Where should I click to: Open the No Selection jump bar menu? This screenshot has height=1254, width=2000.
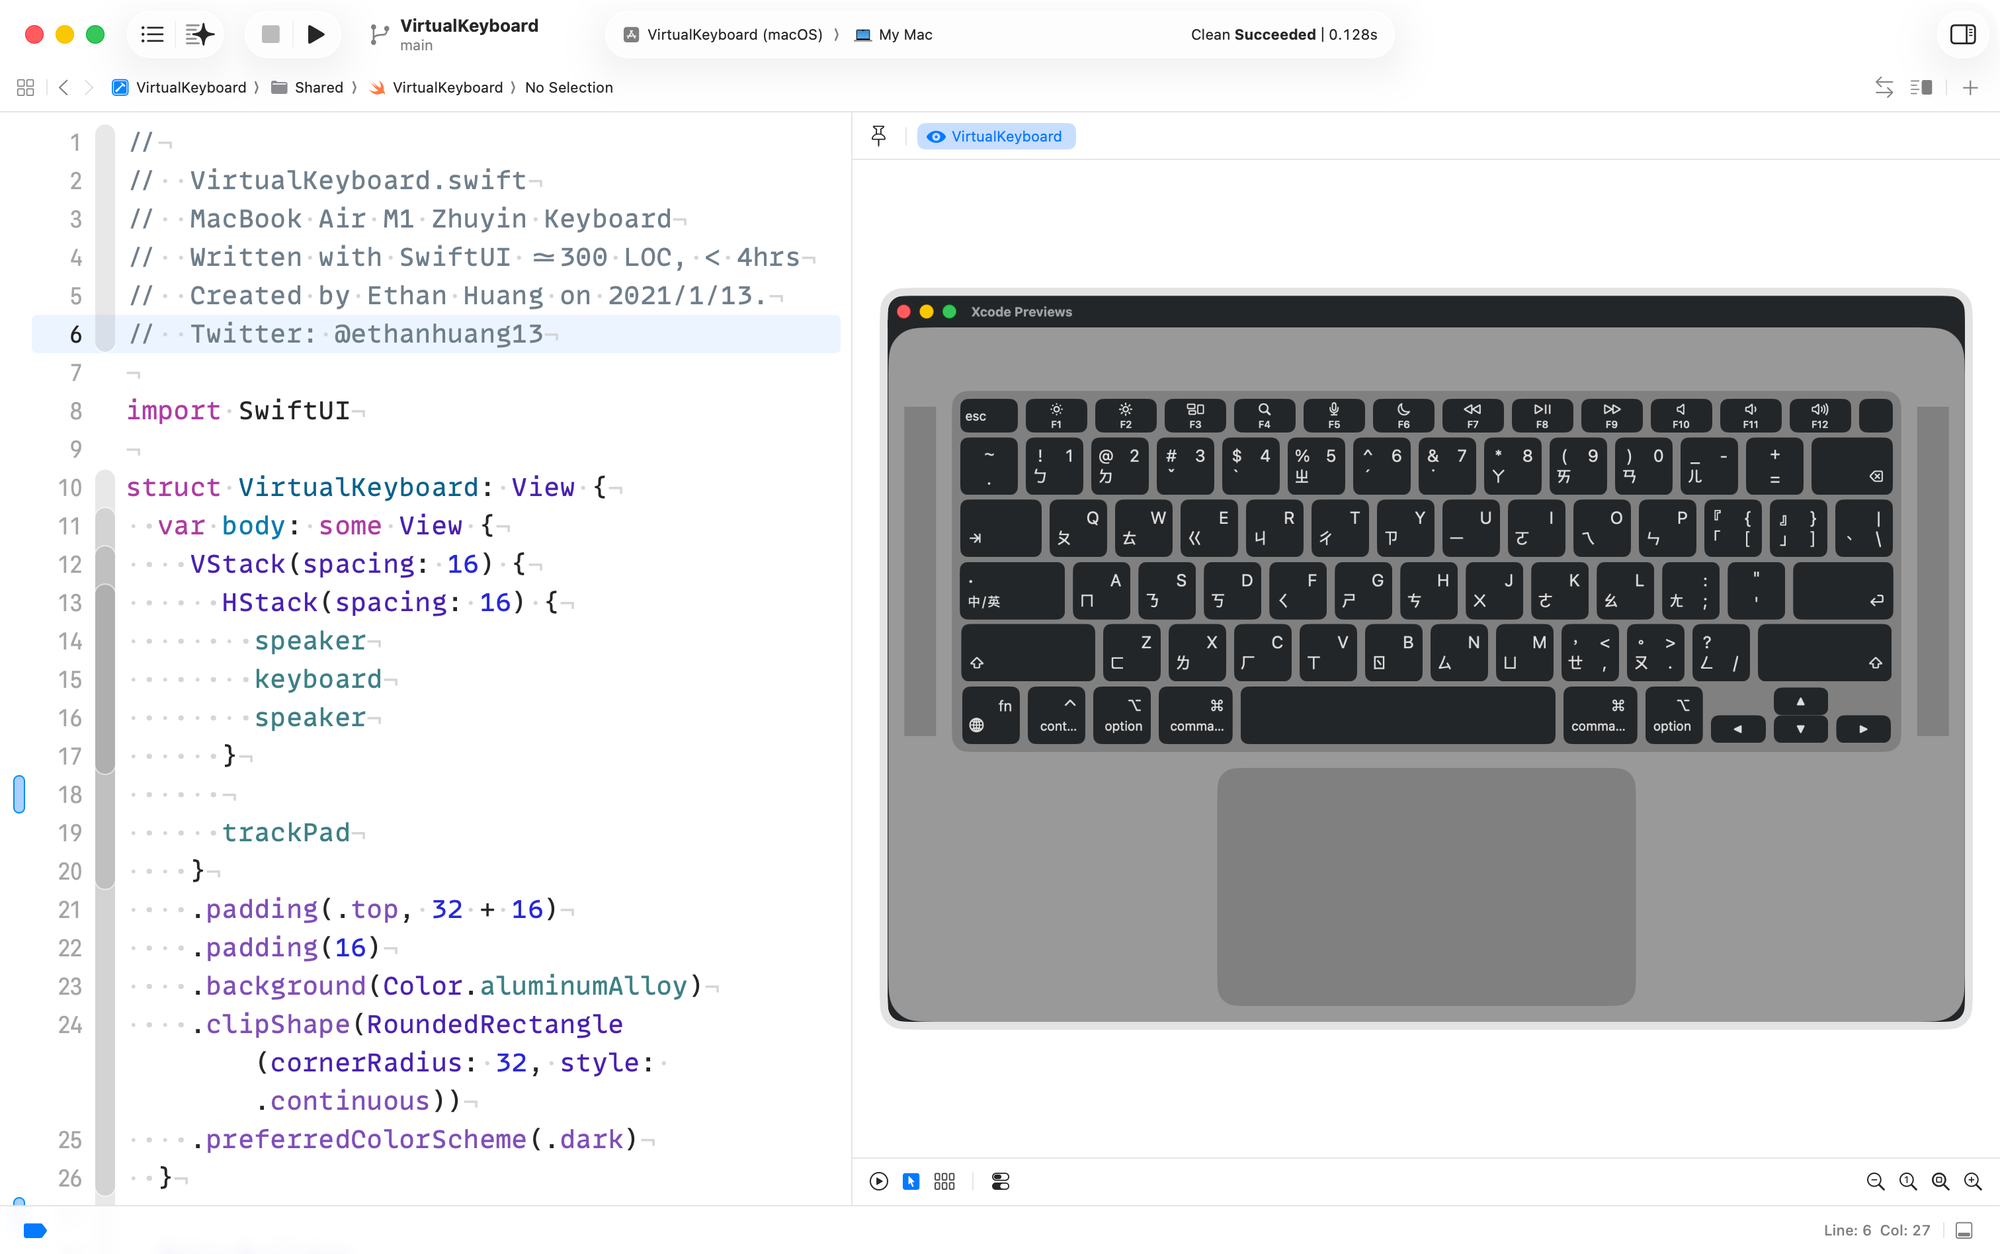[569, 88]
